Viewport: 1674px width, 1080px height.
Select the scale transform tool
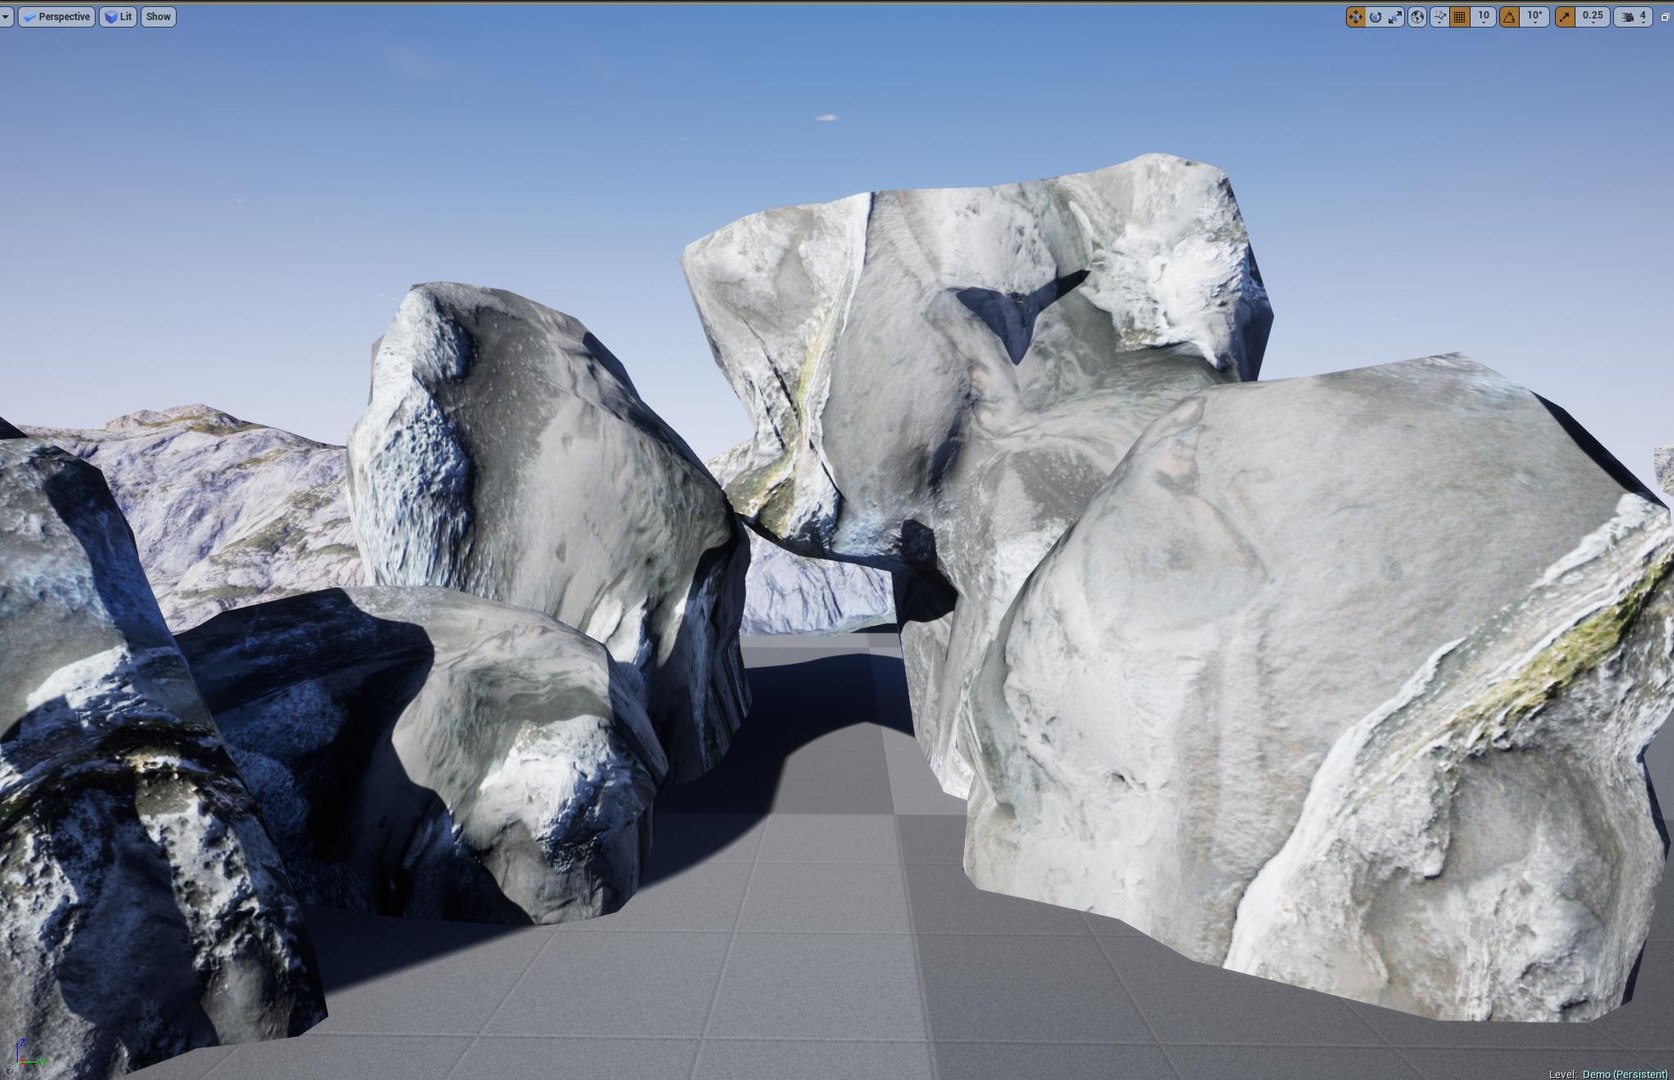(1395, 17)
